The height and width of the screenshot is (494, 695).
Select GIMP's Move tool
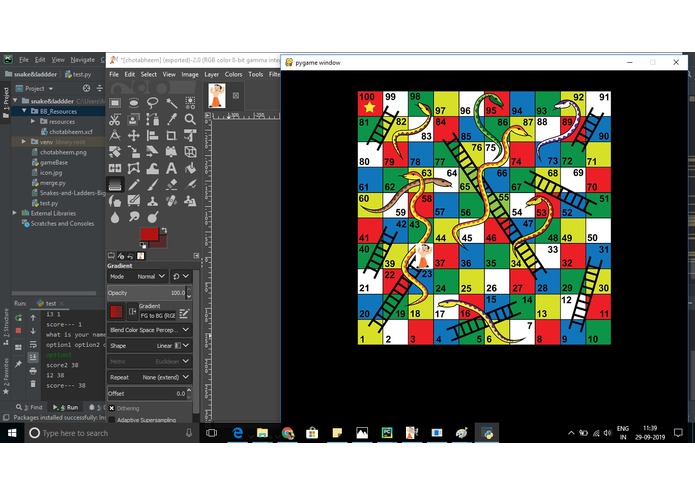coord(133,136)
